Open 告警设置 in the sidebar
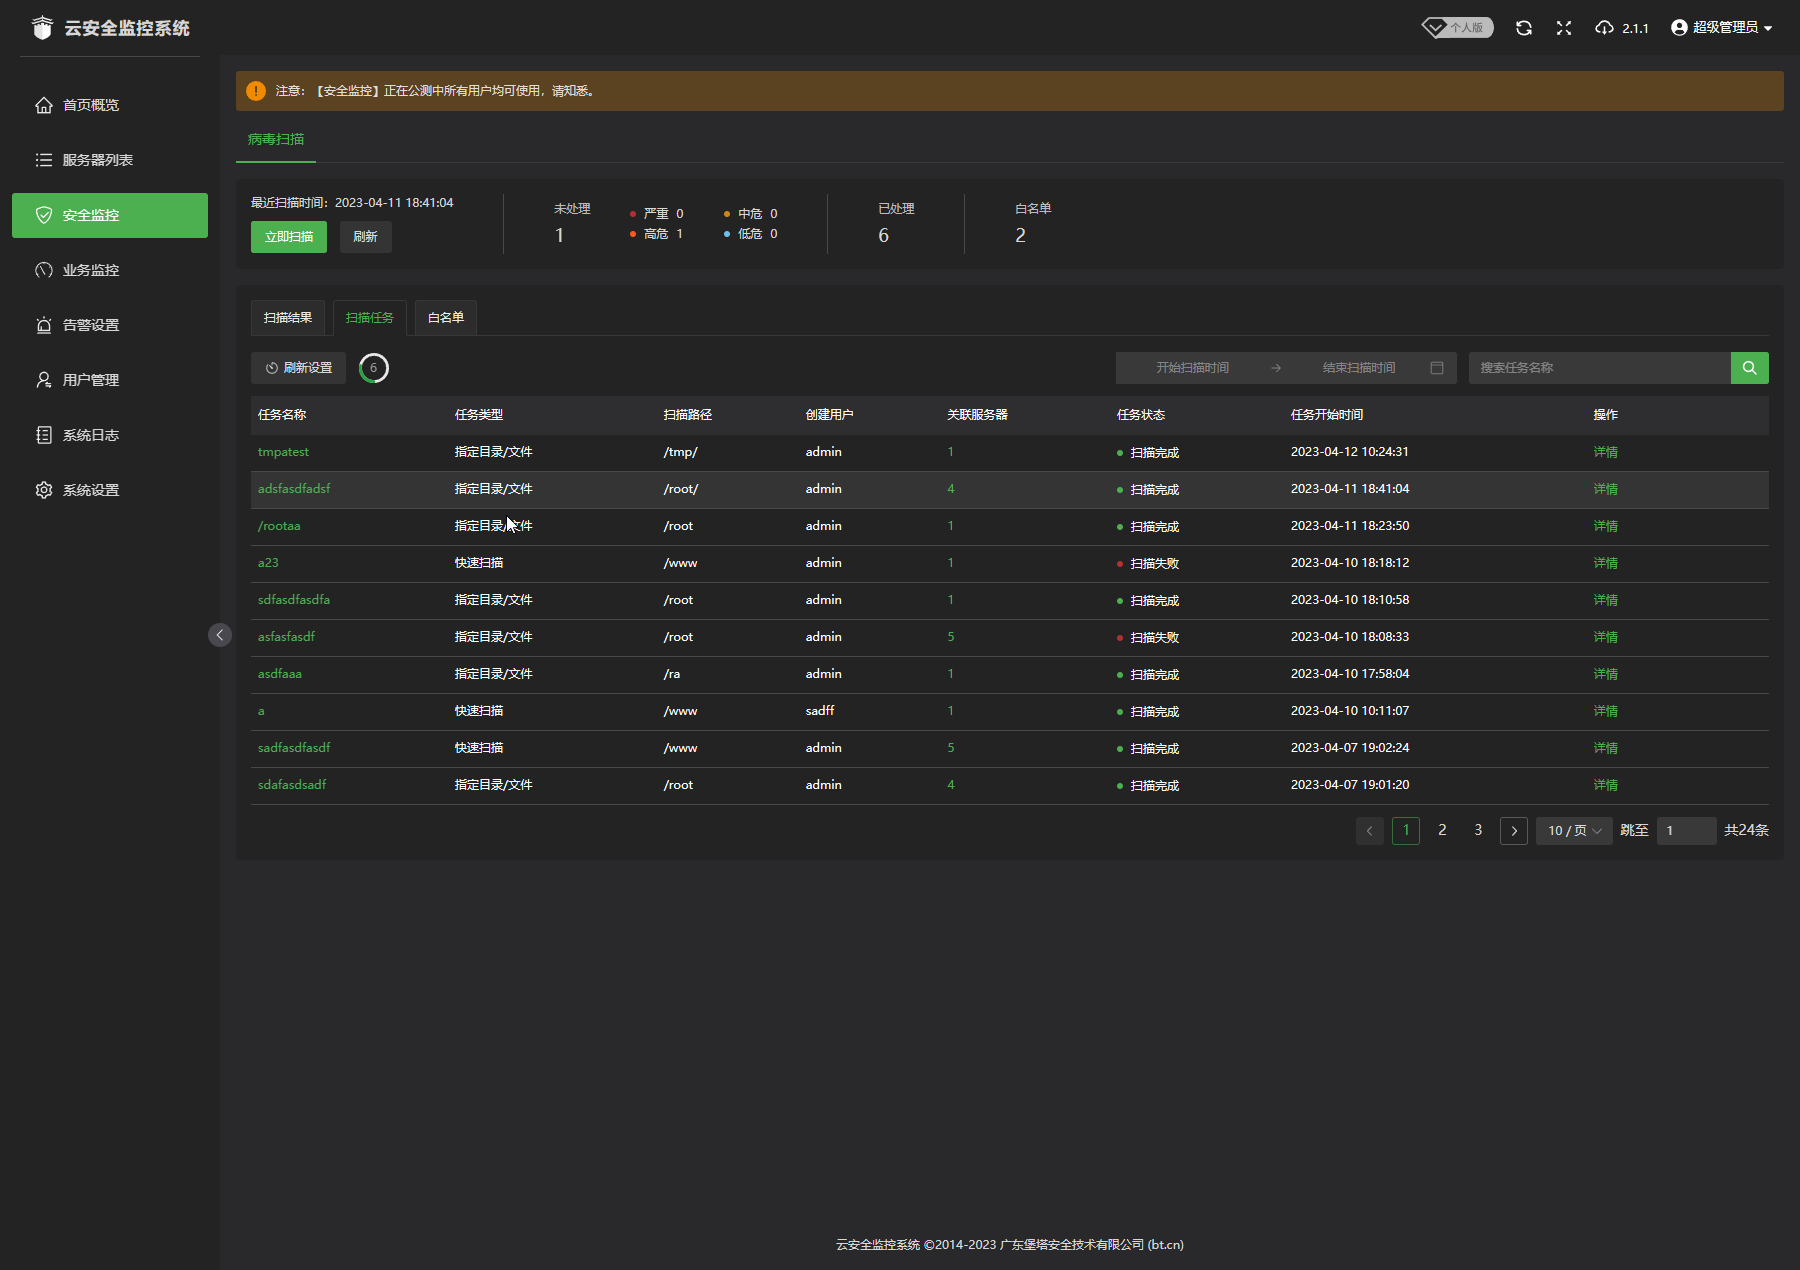This screenshot has width=1800, height=1270. (x=91, y=325)
